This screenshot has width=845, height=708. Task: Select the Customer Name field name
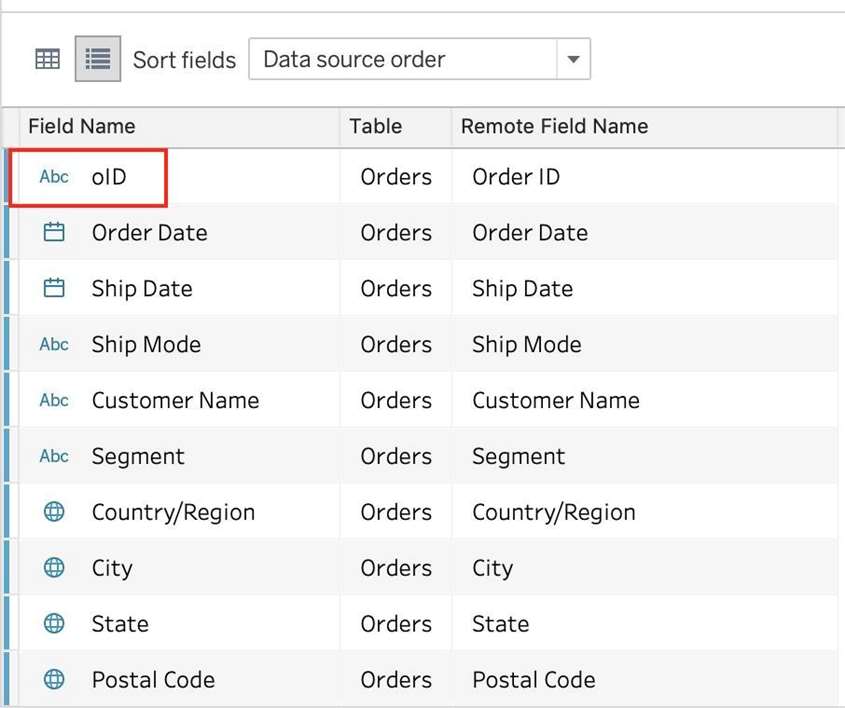coord(175,401)
